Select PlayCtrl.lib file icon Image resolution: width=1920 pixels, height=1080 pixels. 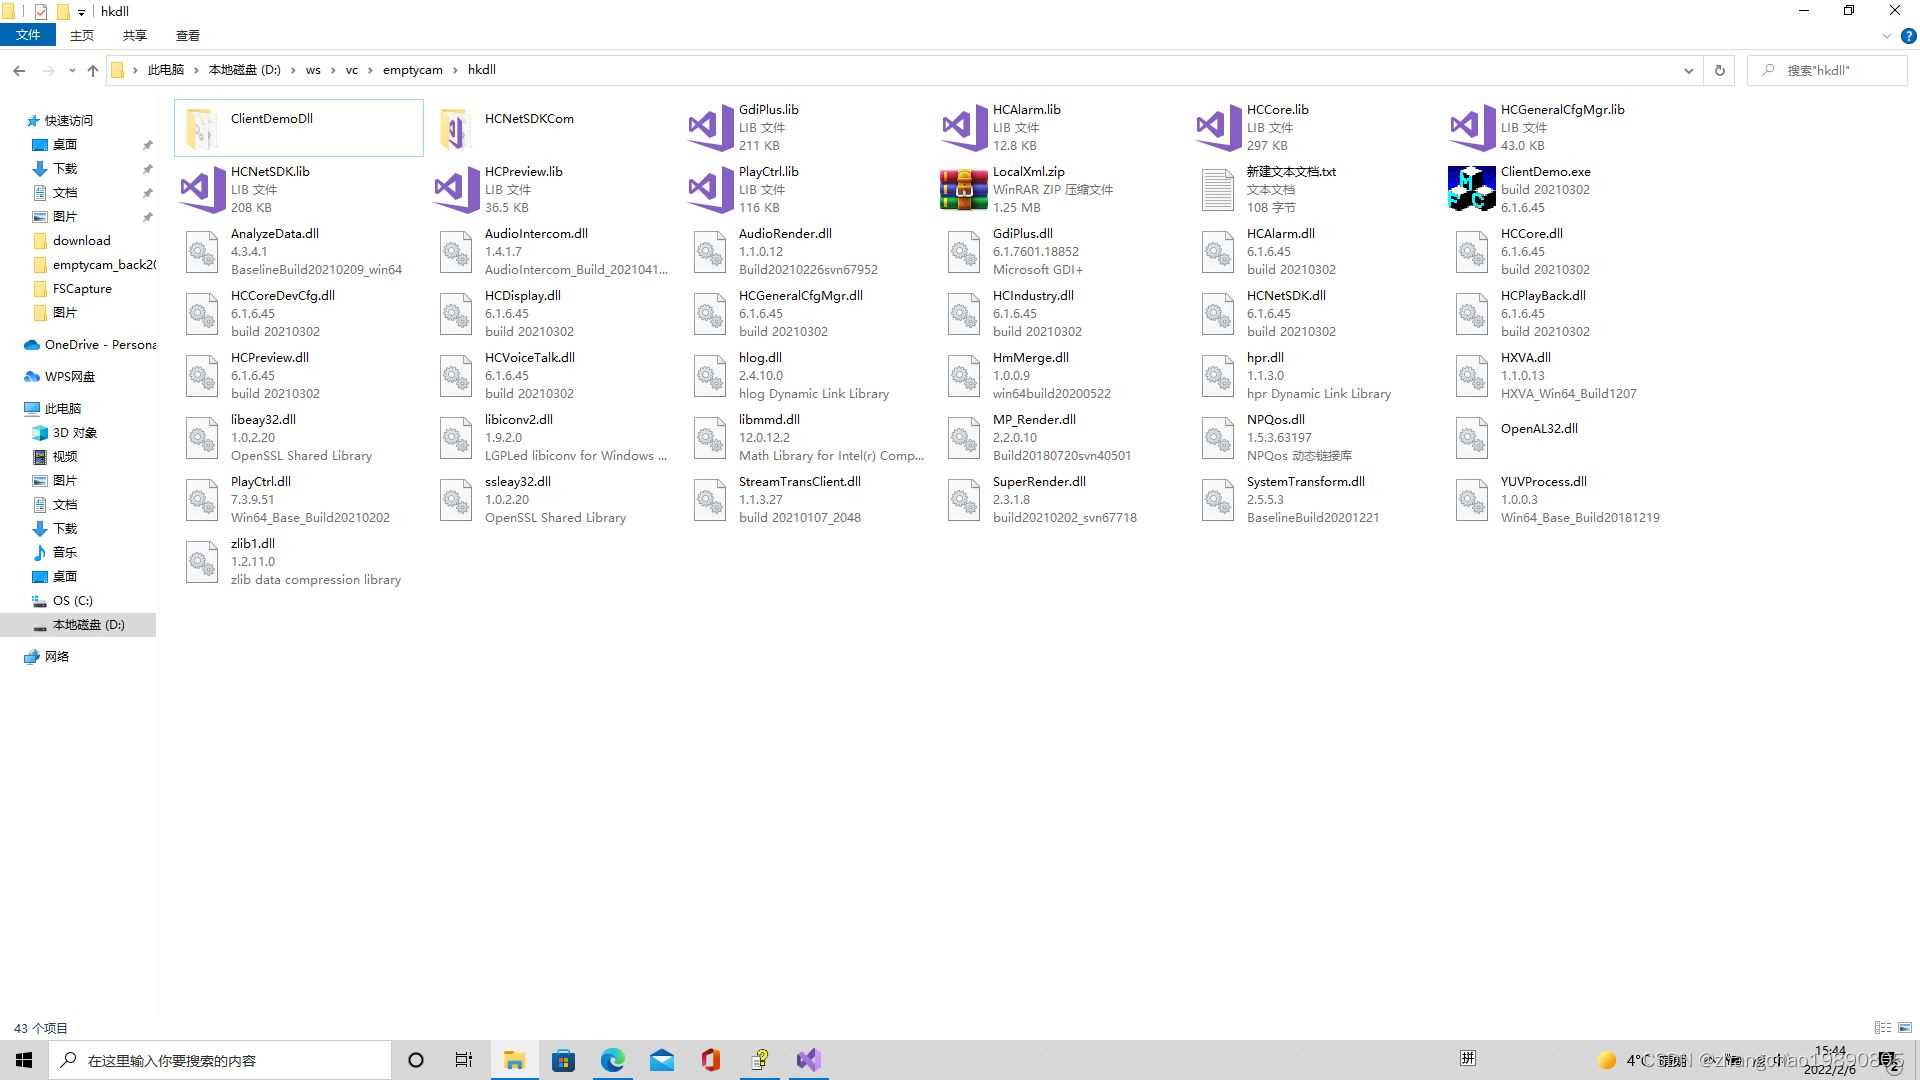click(710, 189)
